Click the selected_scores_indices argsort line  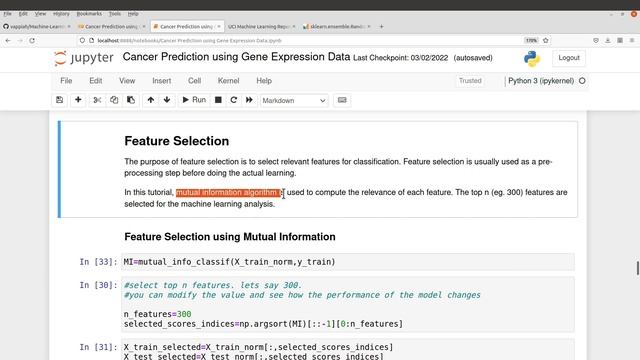pyautogui.click(x=263, y=324)
